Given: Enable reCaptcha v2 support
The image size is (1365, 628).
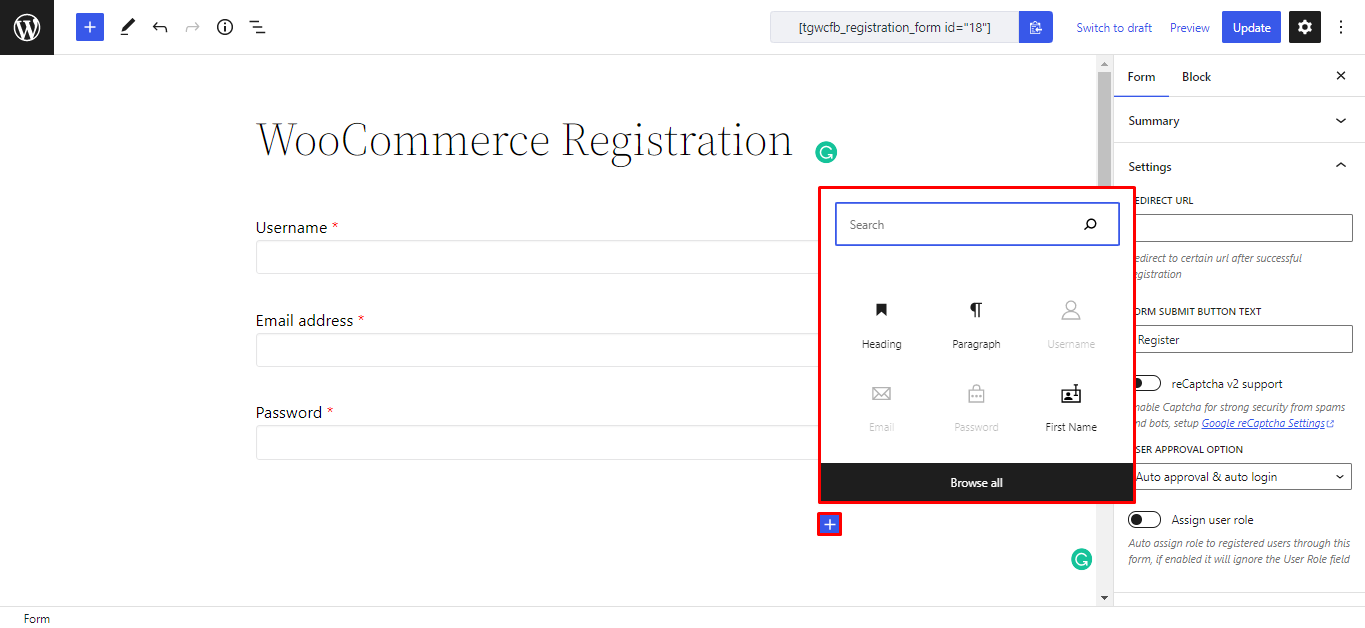Looking at the screenshot, I should [1144, 382].
